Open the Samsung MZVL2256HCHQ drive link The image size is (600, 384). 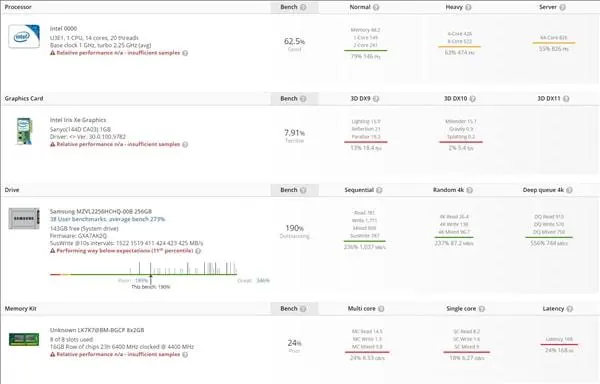101,211
